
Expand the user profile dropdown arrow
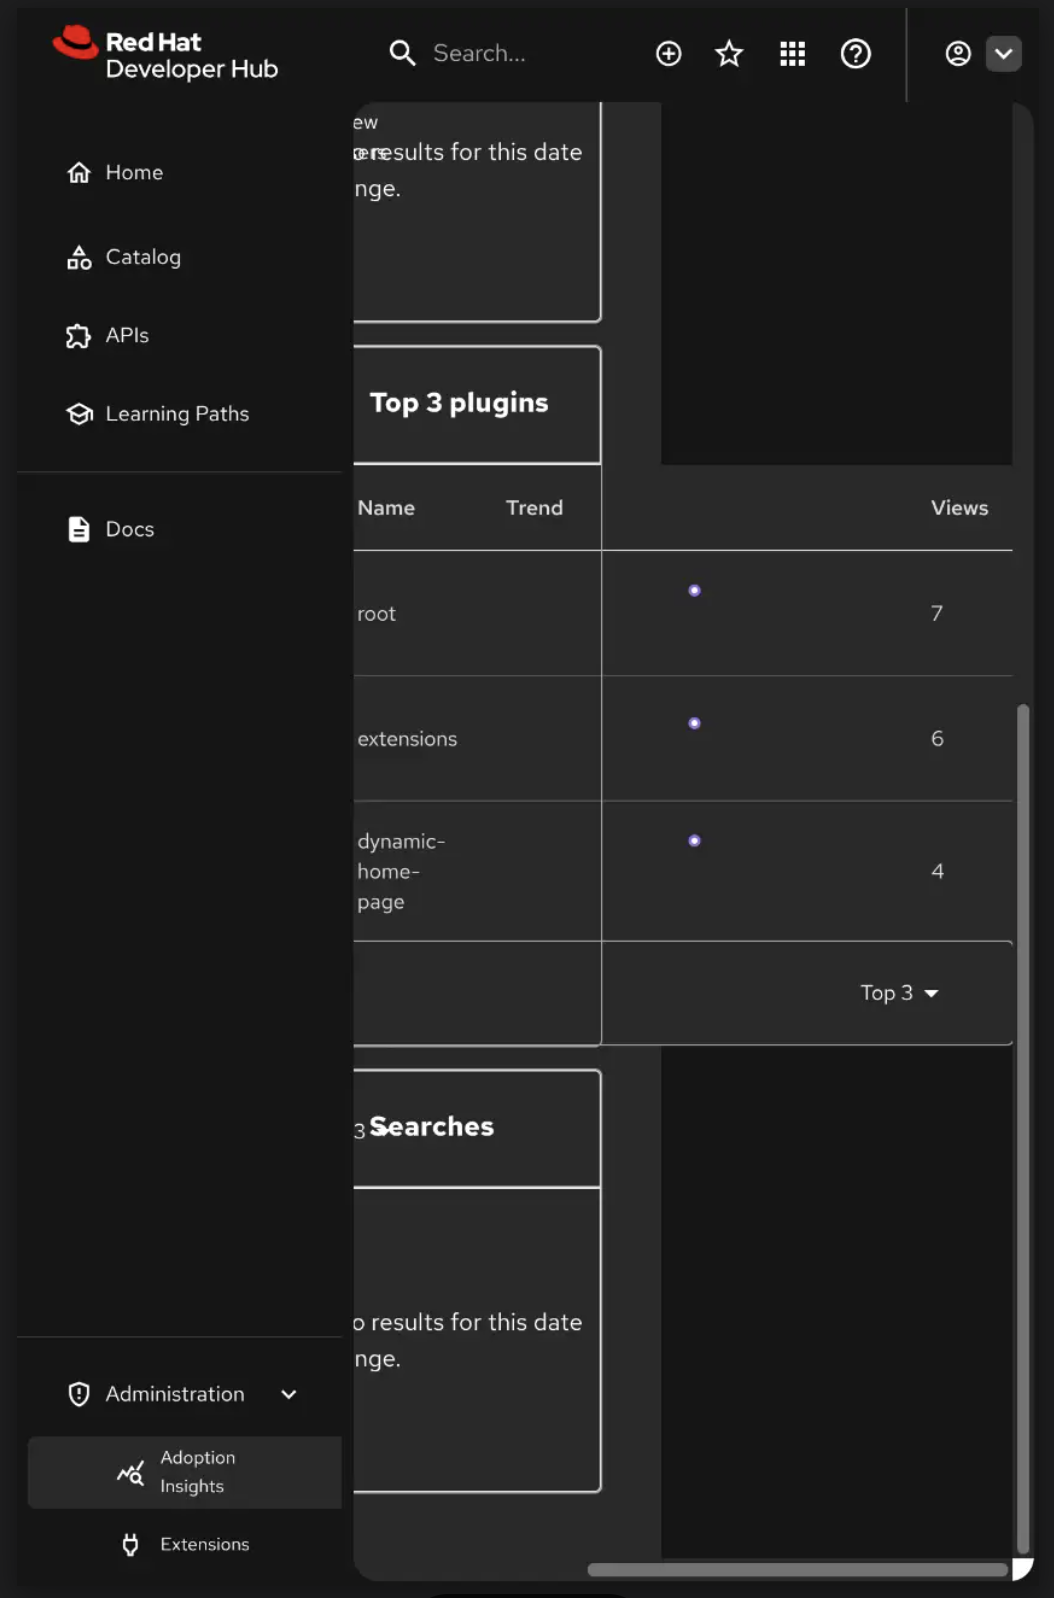[x=1003, y=54]
